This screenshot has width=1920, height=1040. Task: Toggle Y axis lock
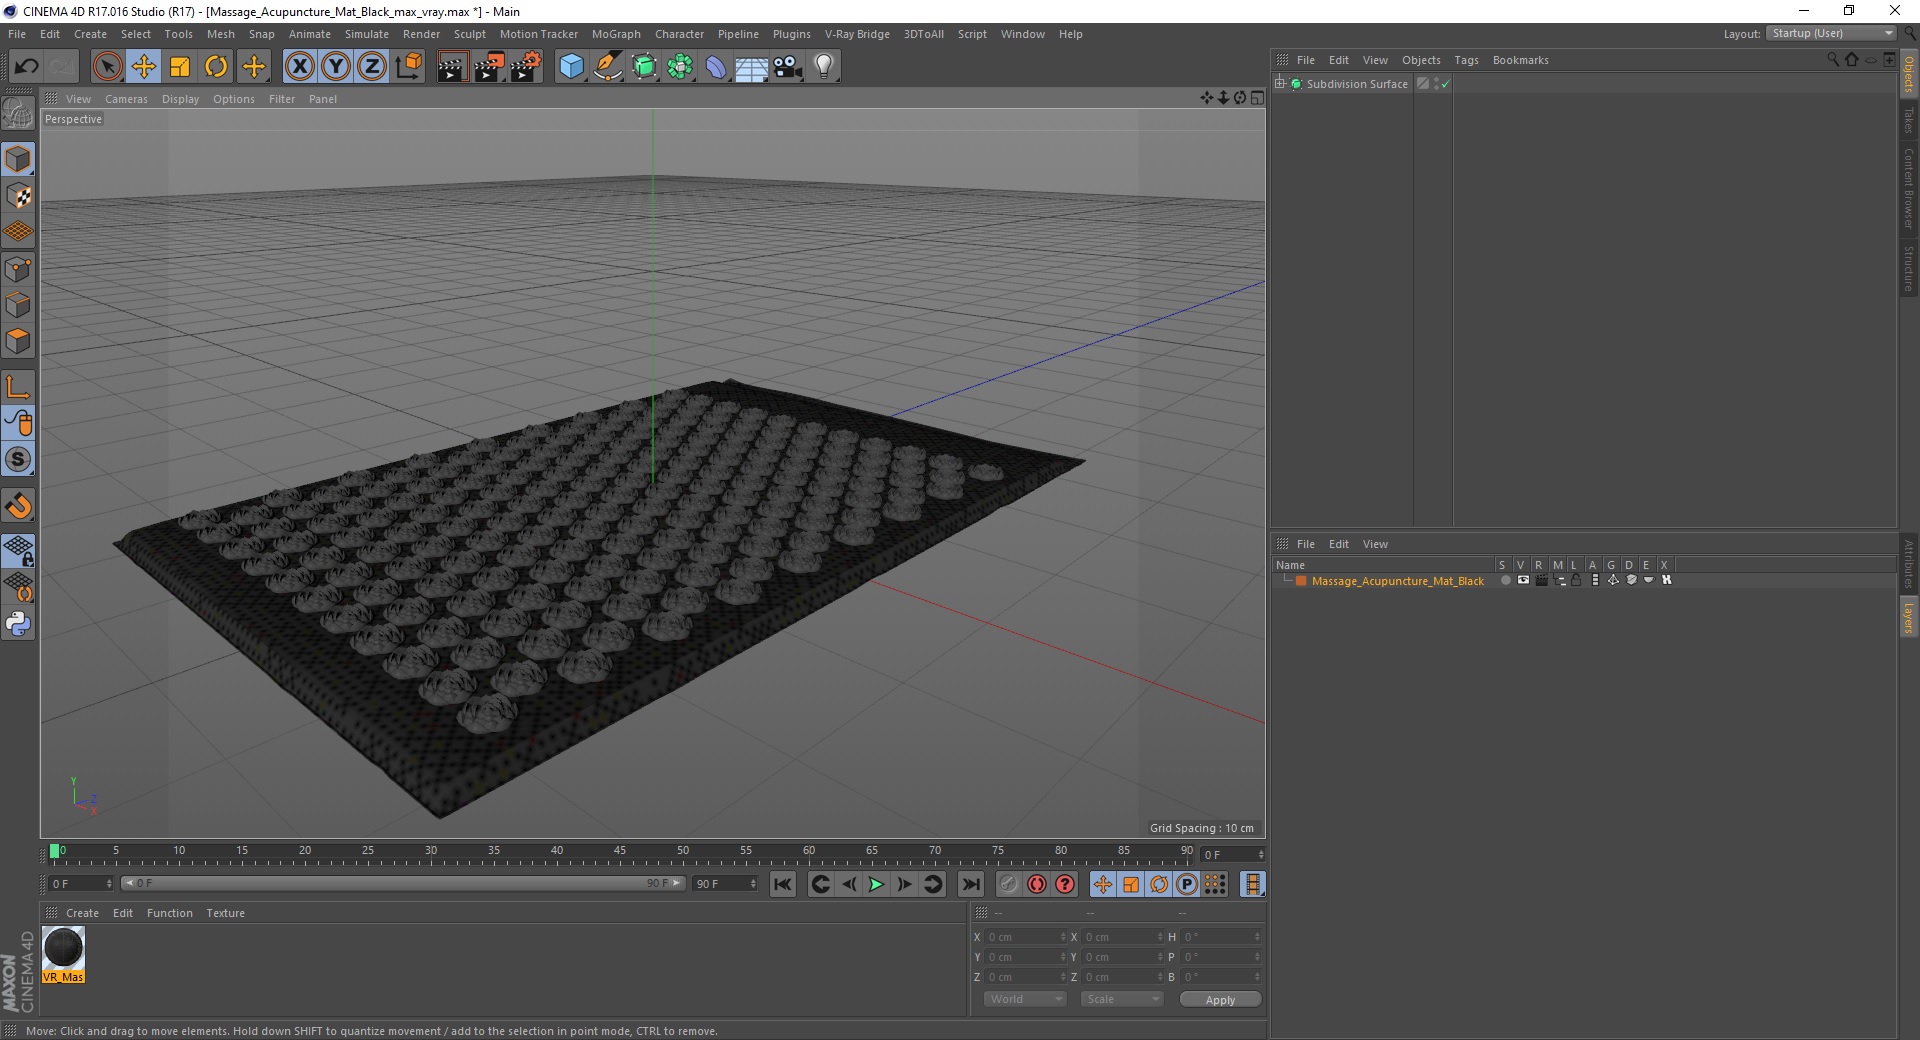coord(336,67)
